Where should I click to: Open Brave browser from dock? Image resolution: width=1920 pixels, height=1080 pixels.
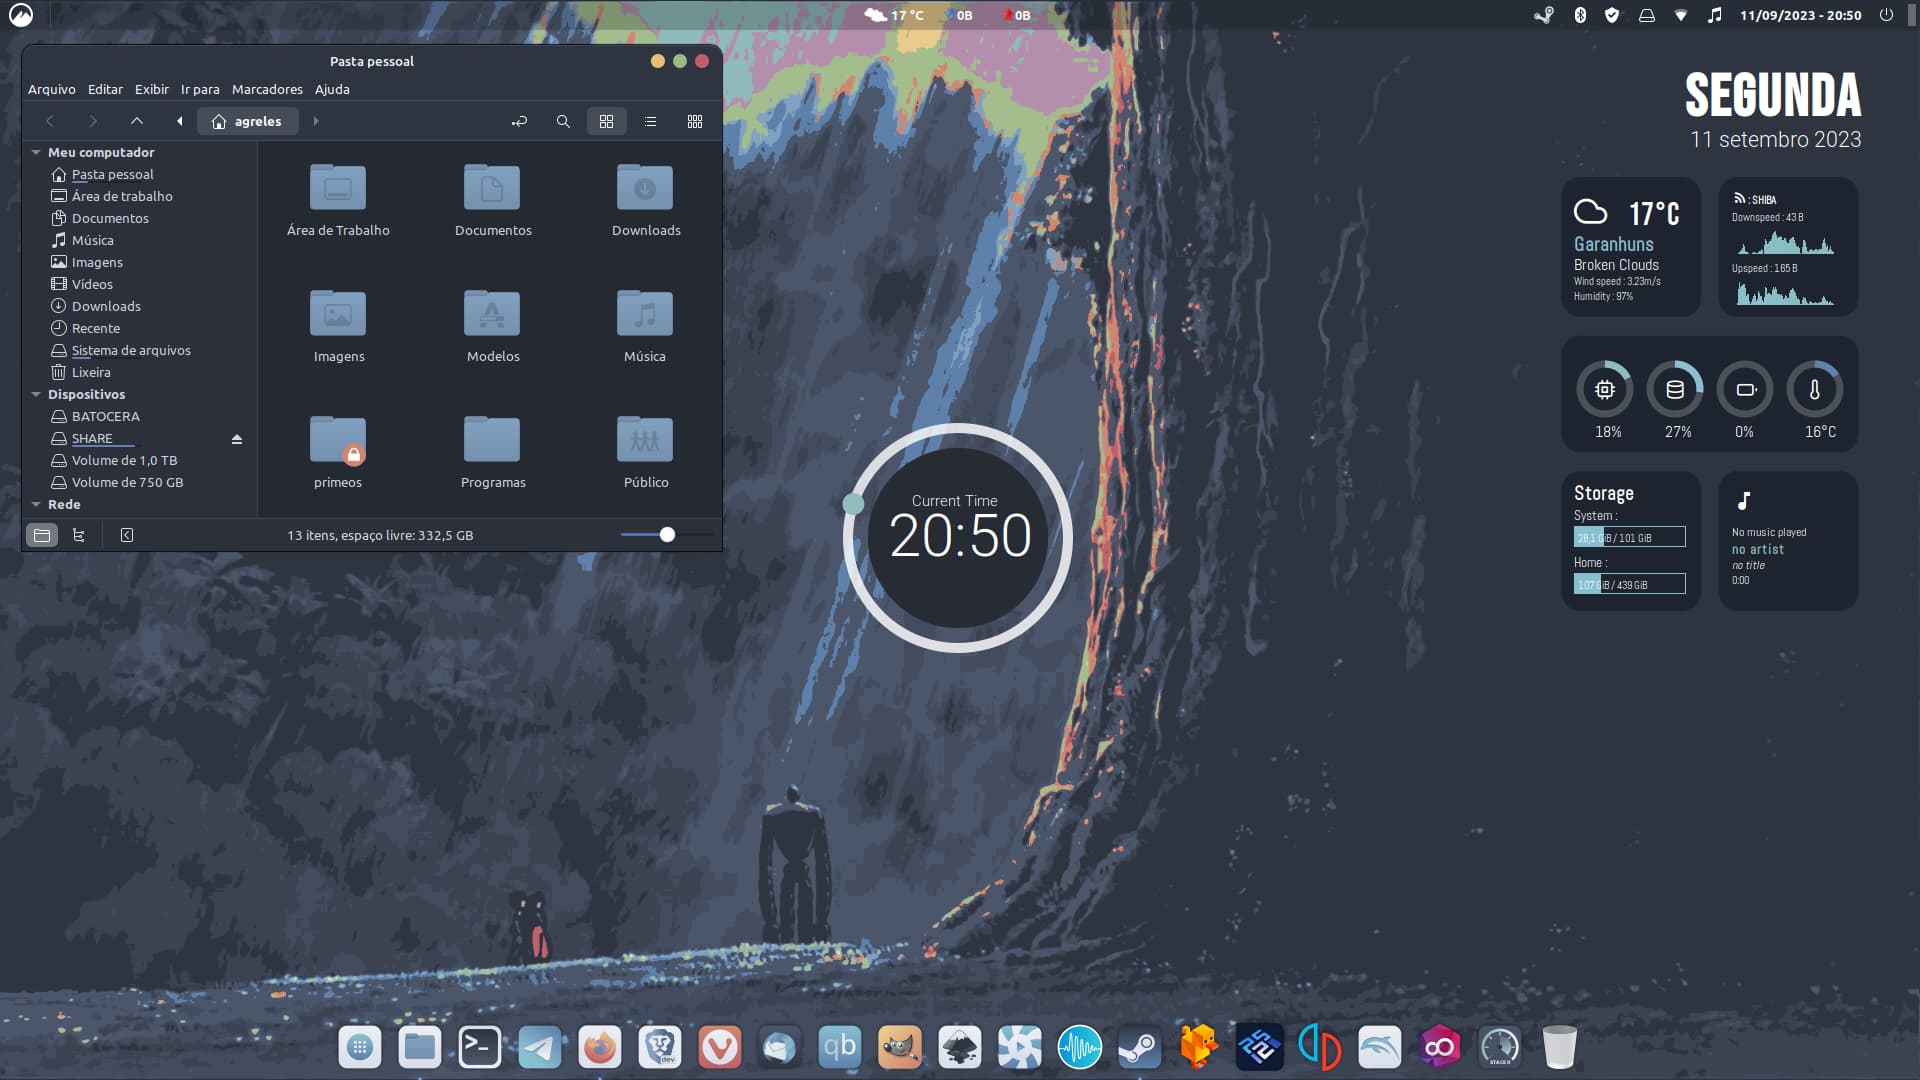click(x=660, y=1047)
